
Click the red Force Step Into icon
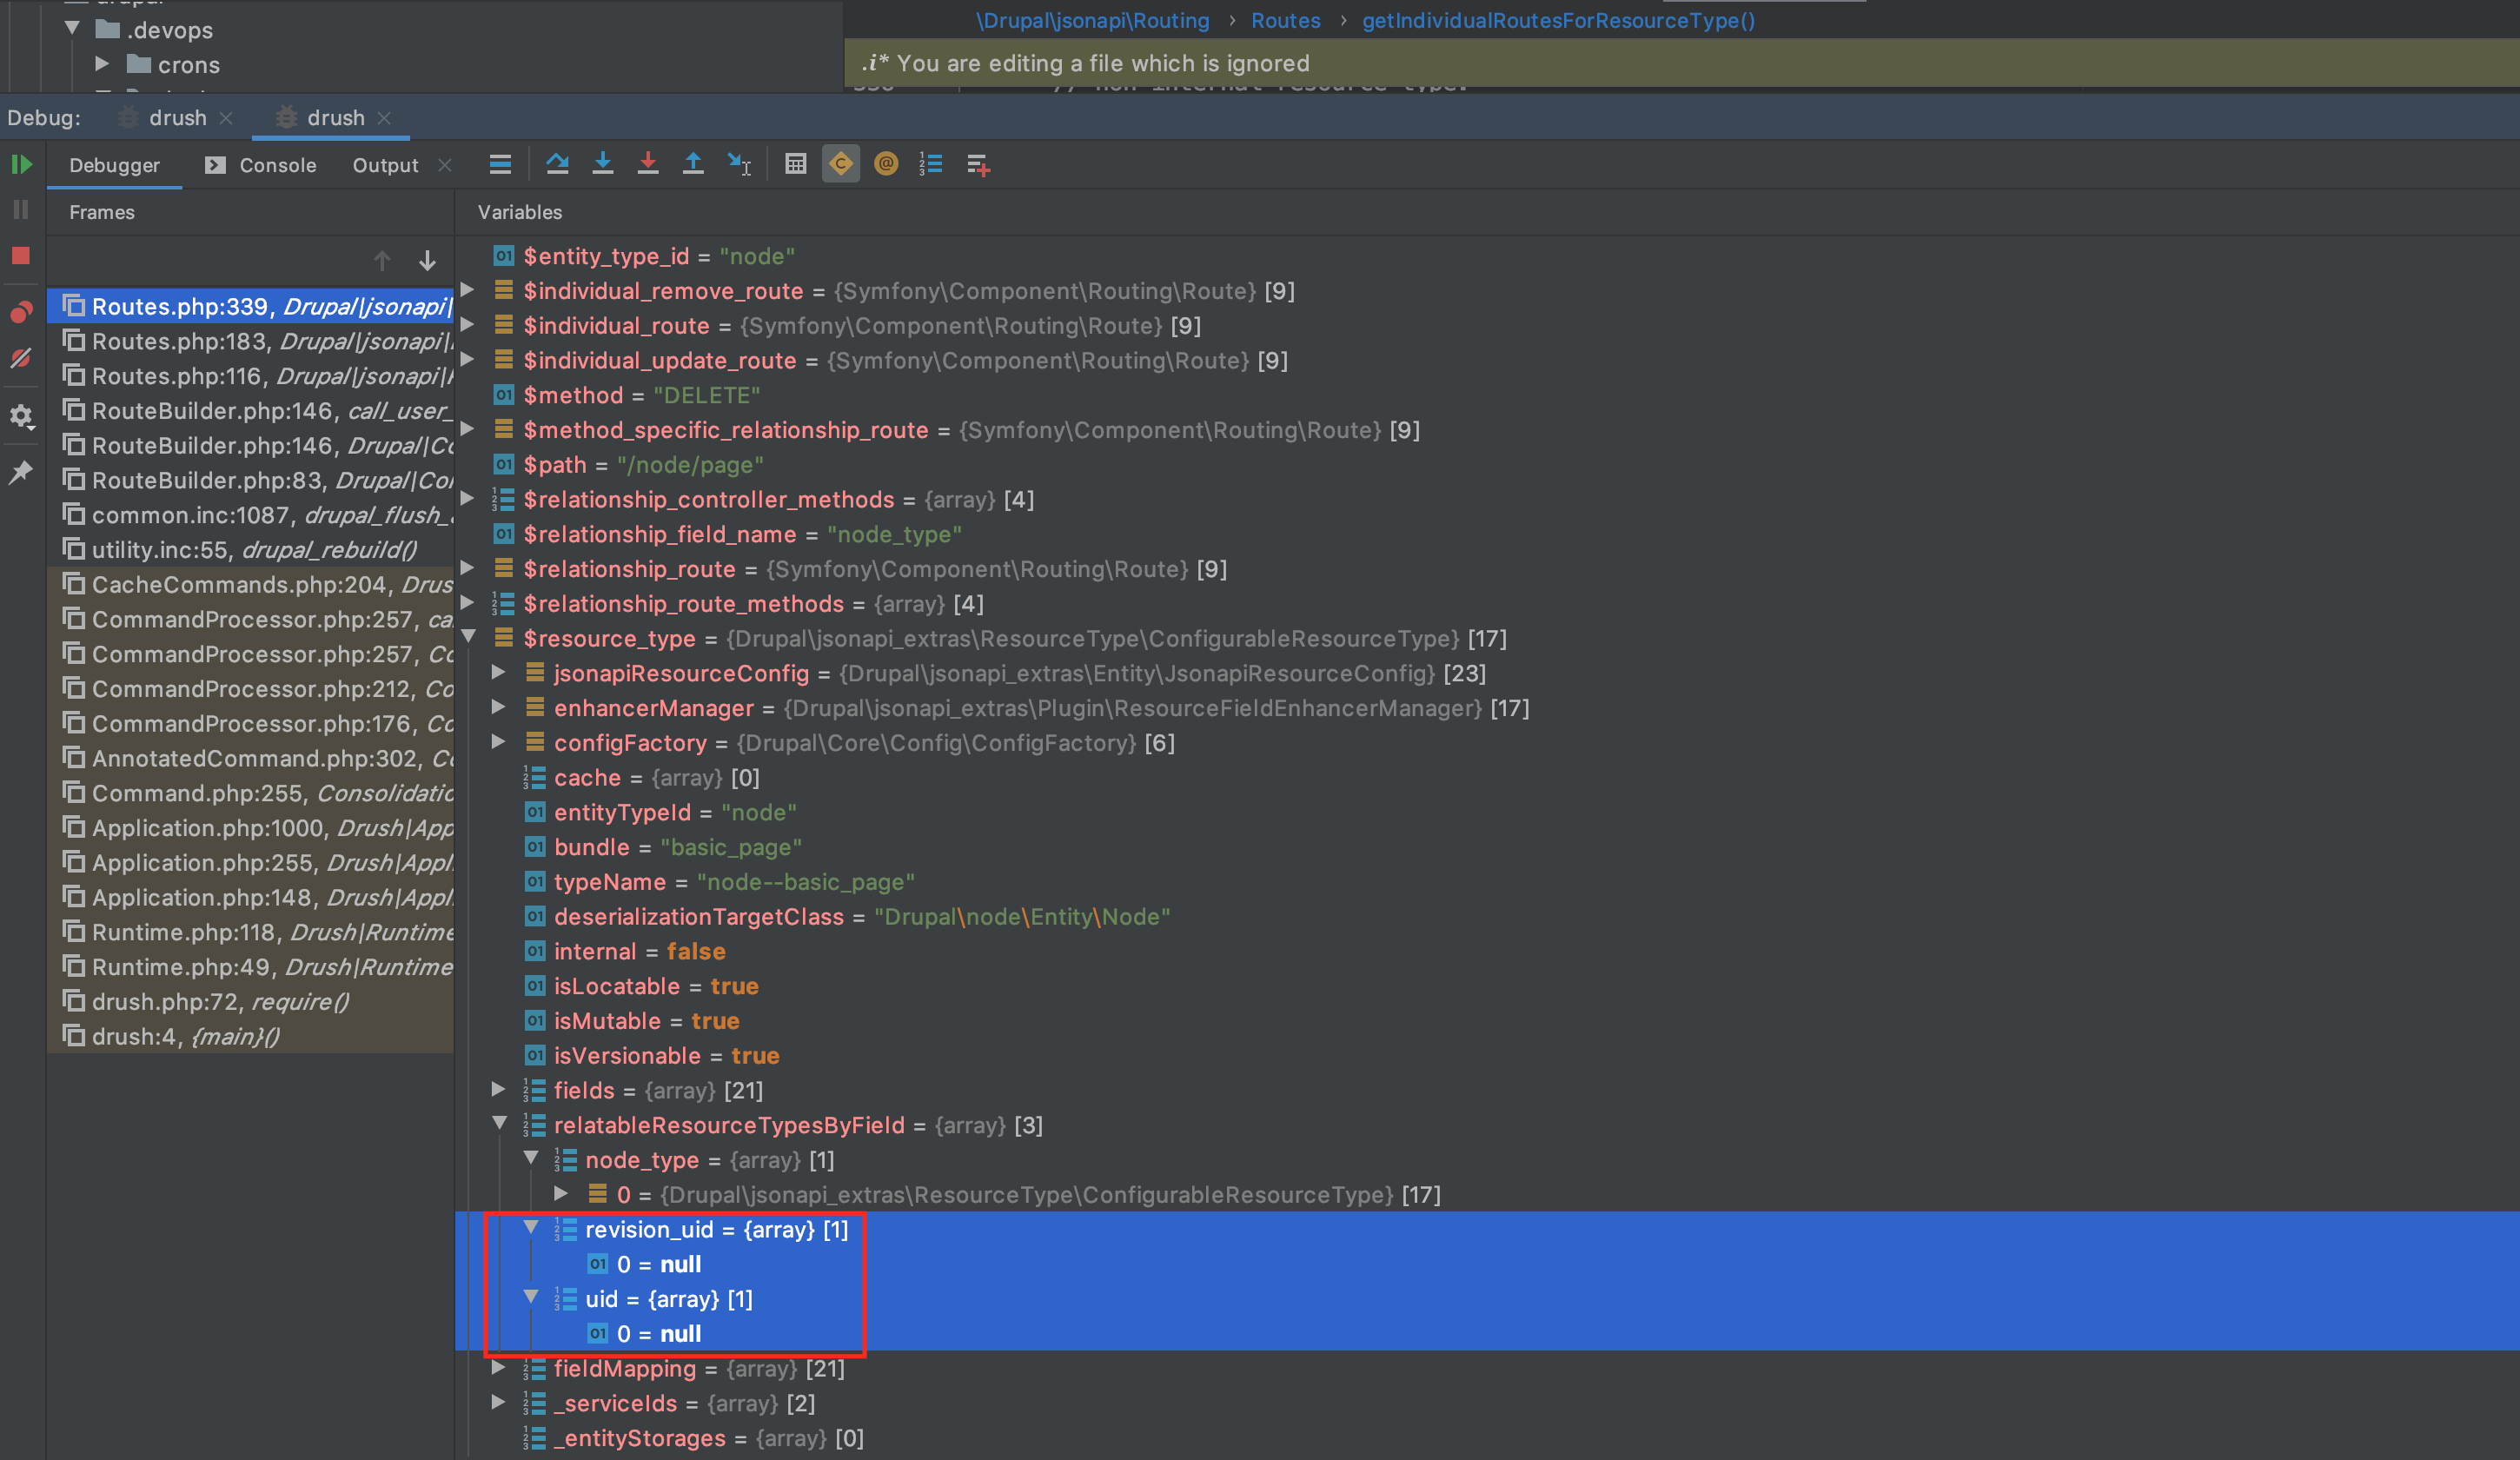pyautogui.click(x=648, y=164)
